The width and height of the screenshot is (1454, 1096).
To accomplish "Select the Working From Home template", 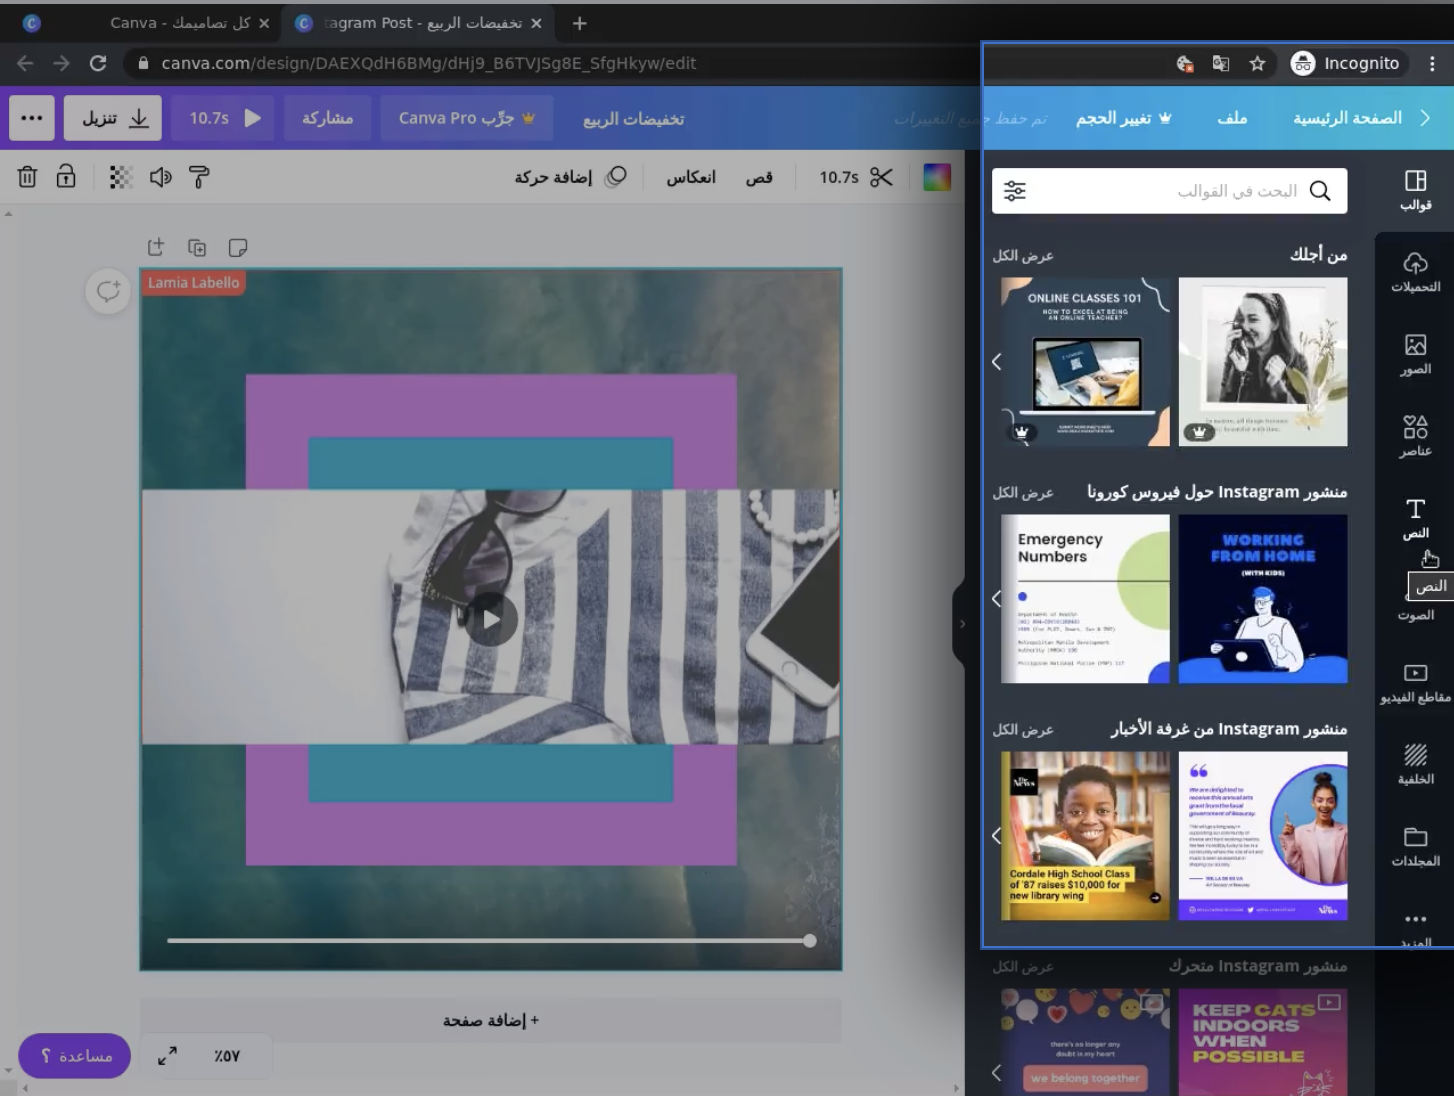I will (1263, 599).
